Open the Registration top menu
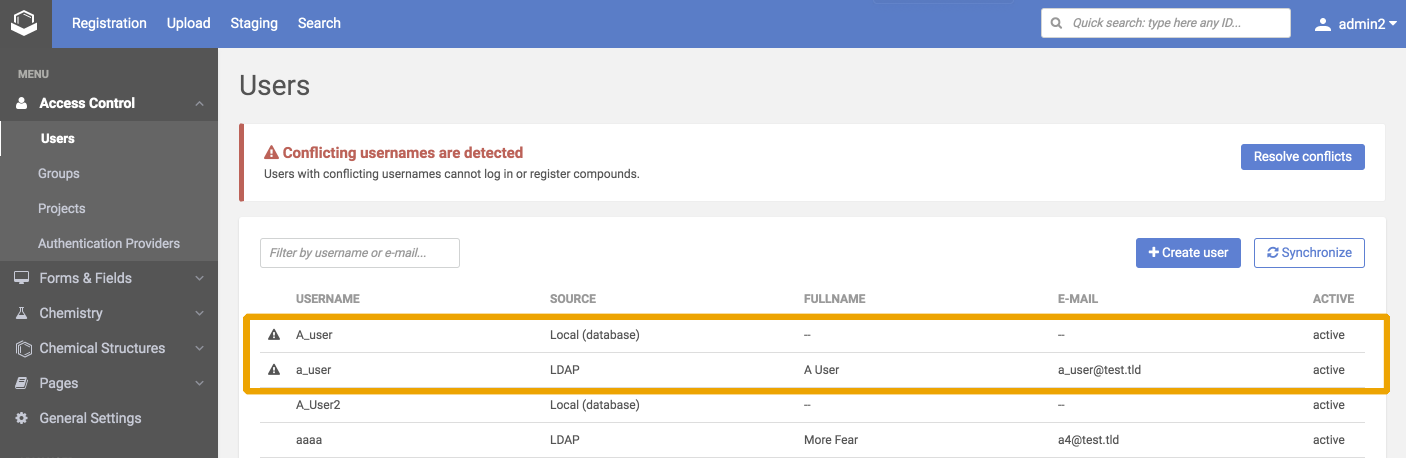The width and height of the screenshot is (1406, 458). 109,23
